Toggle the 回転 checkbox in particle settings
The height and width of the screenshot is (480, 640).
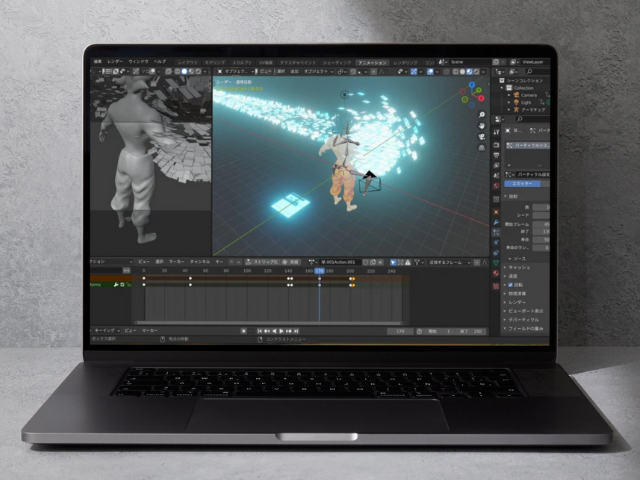510,285
